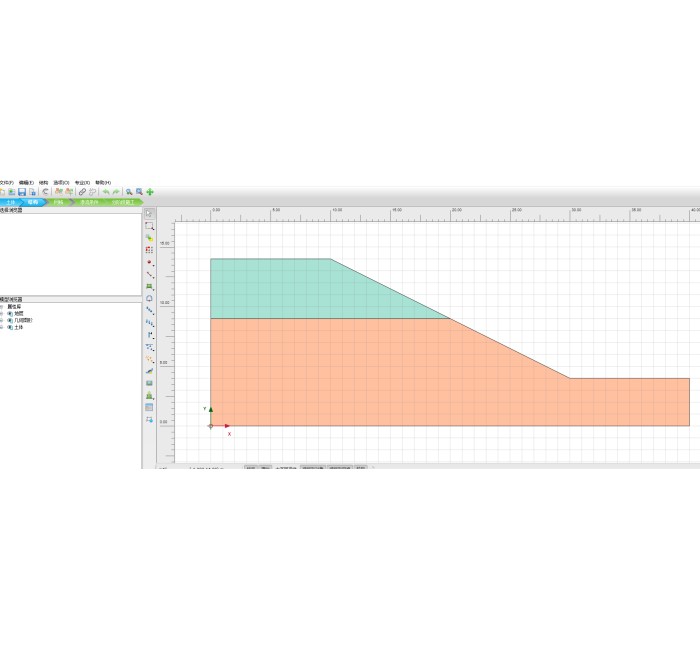Select the blue line load tool

pos(149,311)
